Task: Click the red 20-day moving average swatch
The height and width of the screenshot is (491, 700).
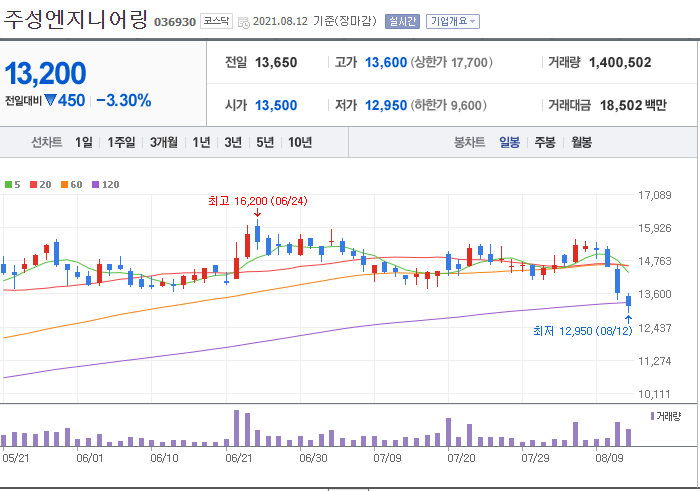Action: coord(33,184)
